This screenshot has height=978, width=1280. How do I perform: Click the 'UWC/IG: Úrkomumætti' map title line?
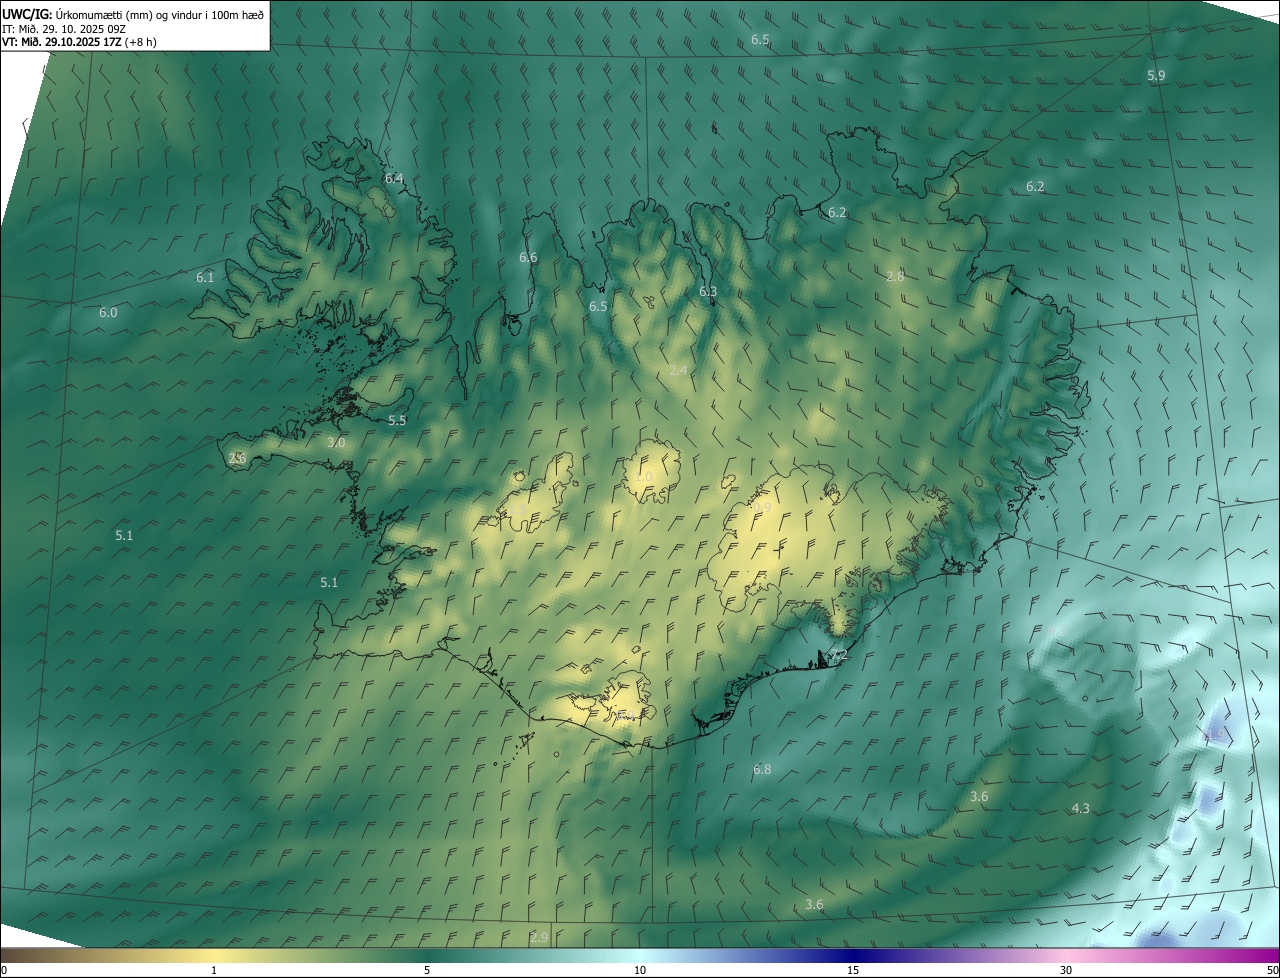[132, 13]
